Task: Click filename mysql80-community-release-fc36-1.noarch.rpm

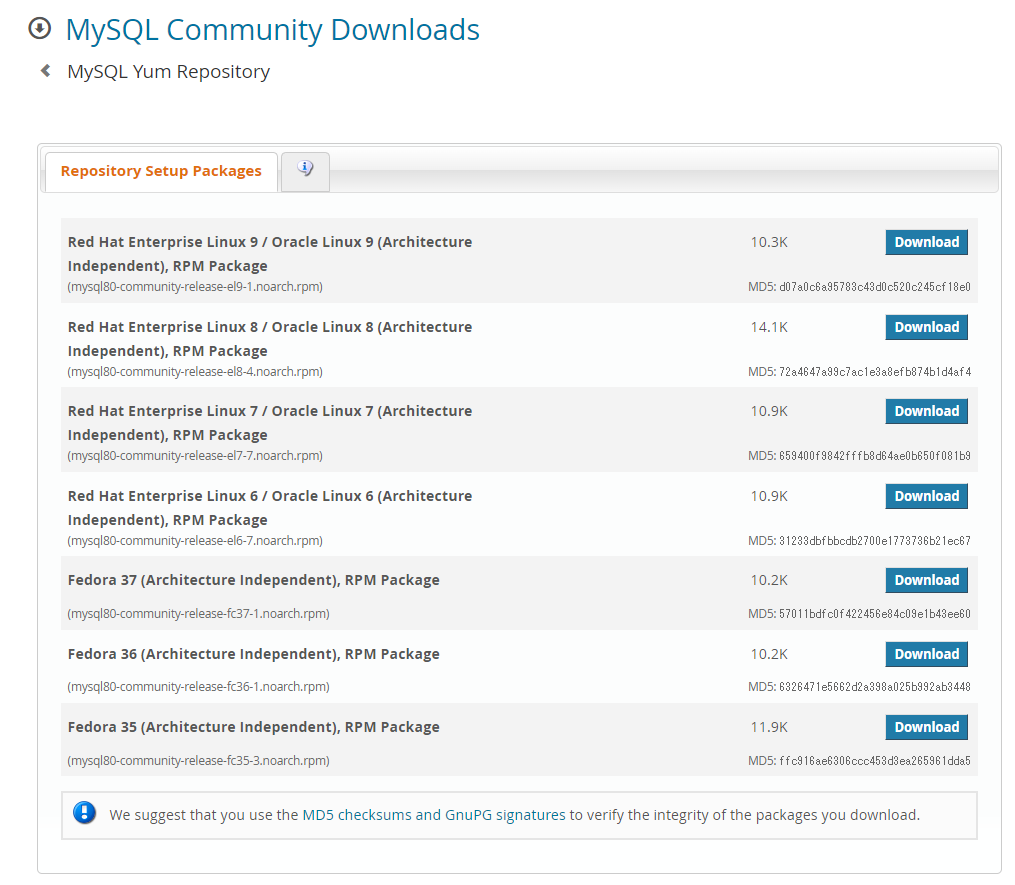Action: click(198, 687)
